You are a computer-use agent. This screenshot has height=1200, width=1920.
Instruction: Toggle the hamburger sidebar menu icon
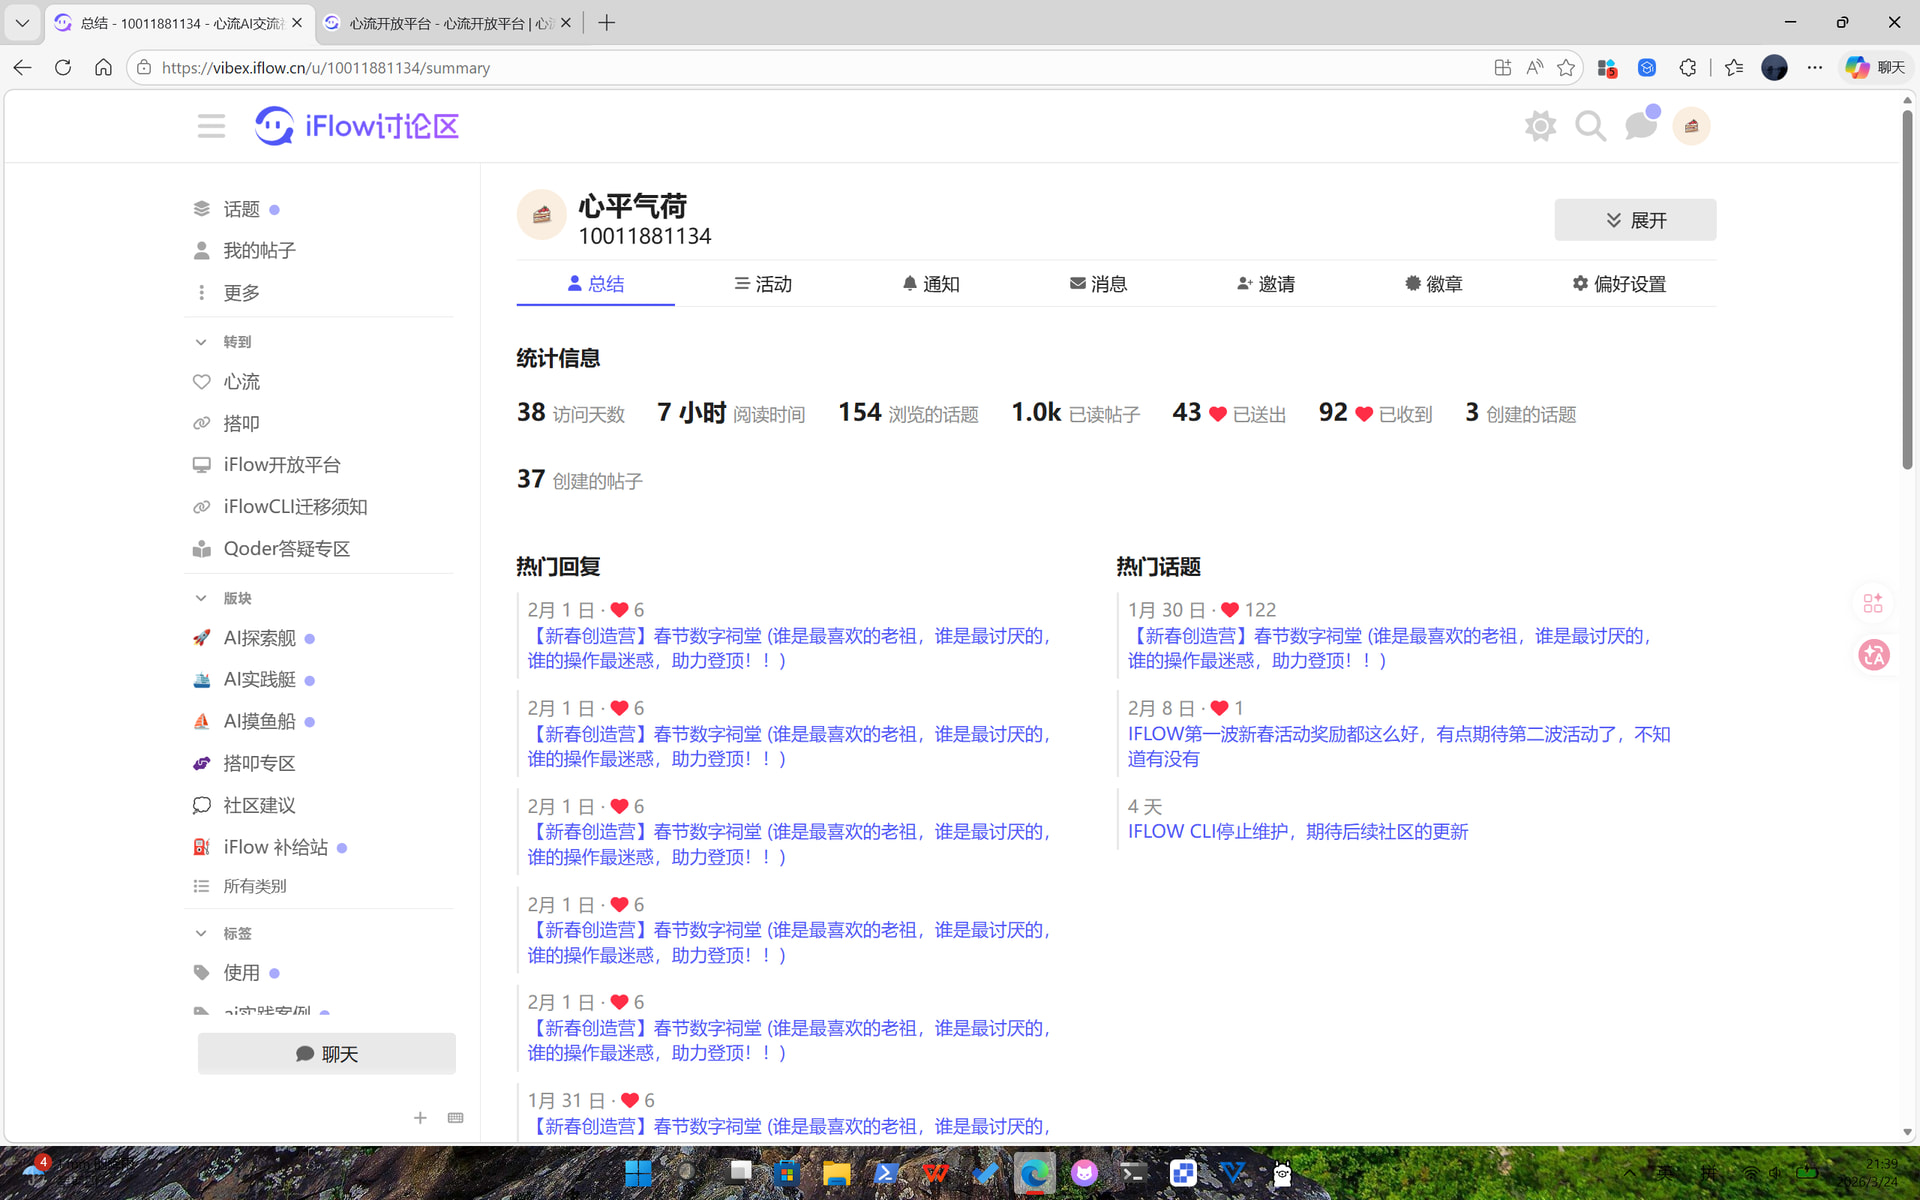pyautogui.click(x=211, y=126)
